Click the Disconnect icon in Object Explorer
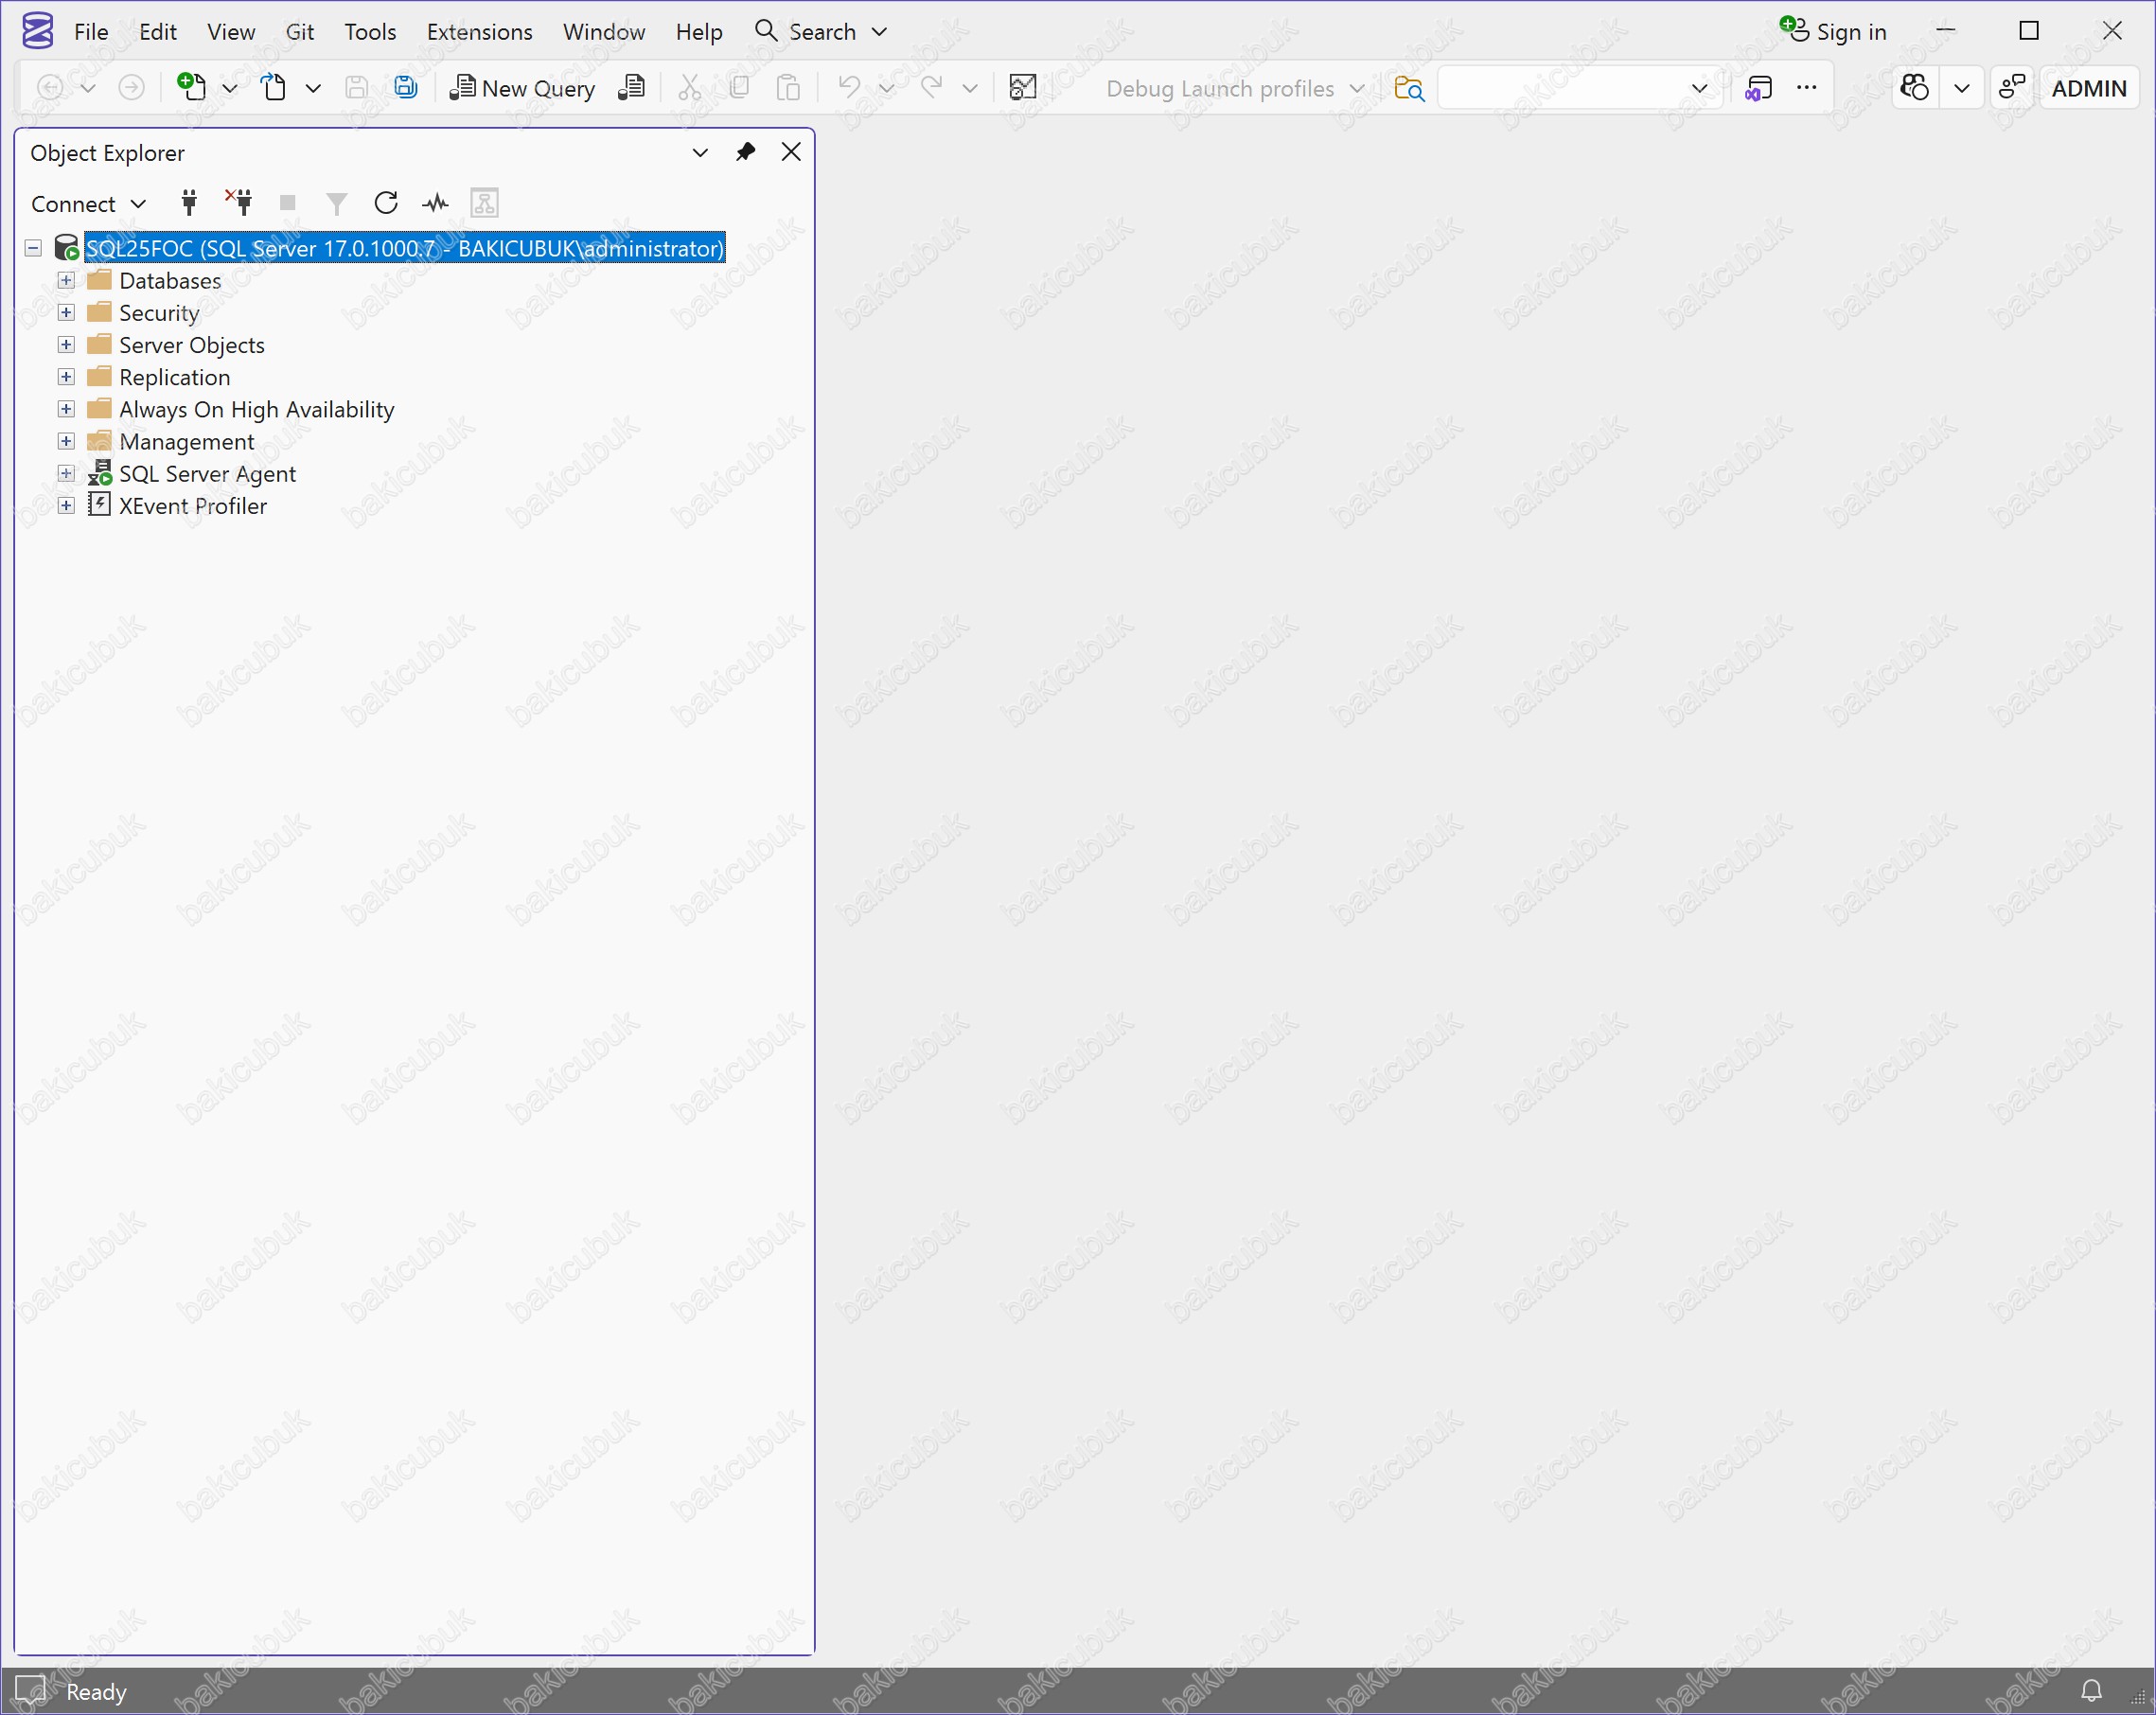2156x1715 pixels. (239, 203)
